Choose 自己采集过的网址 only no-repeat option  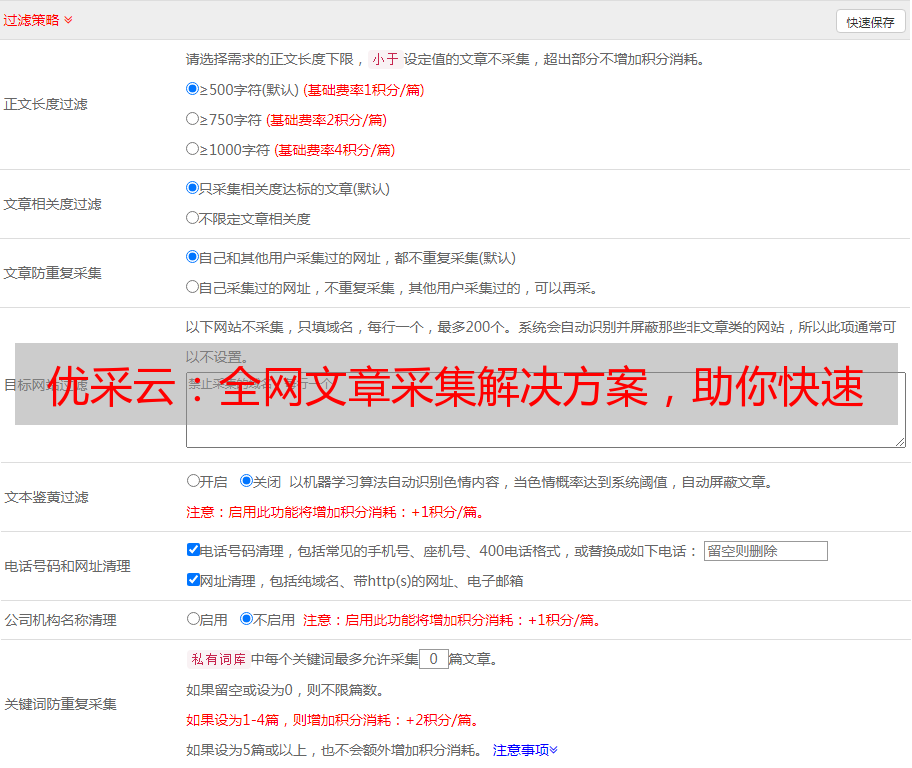point(193,287)
